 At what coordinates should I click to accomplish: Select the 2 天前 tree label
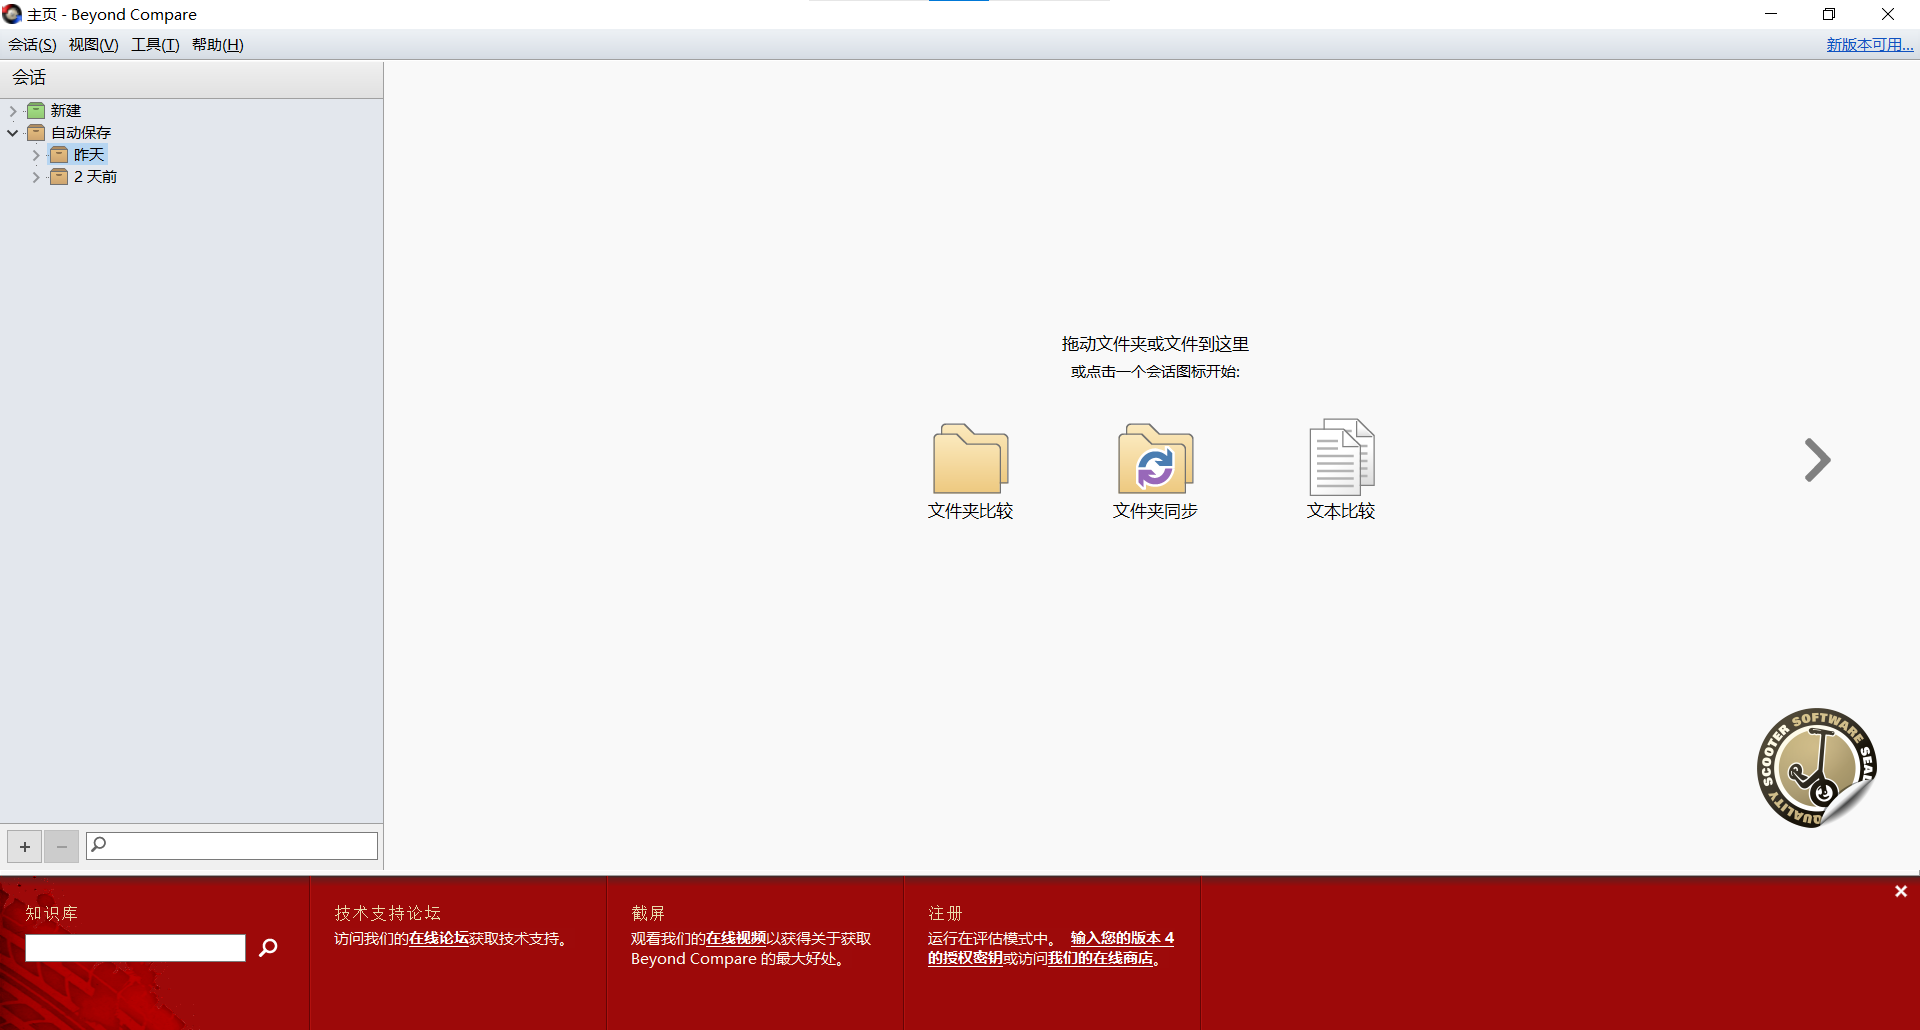pos(95,177)
